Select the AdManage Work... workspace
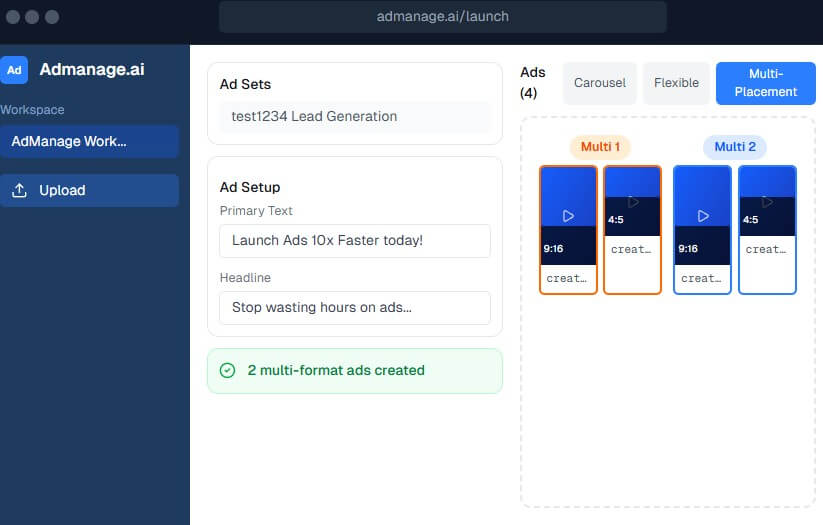 click(x=89, y=141)
